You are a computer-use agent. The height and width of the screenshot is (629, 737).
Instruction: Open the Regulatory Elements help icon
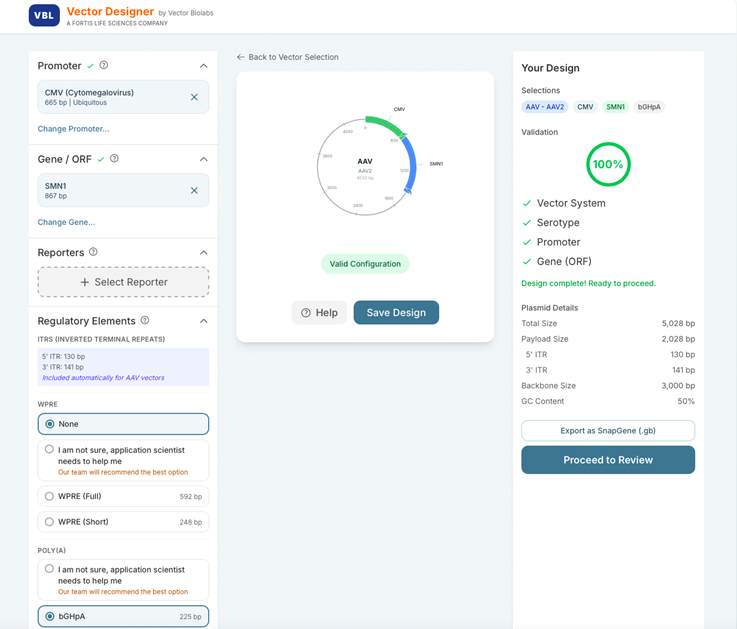pyautogui.click(x=145, y=321)
